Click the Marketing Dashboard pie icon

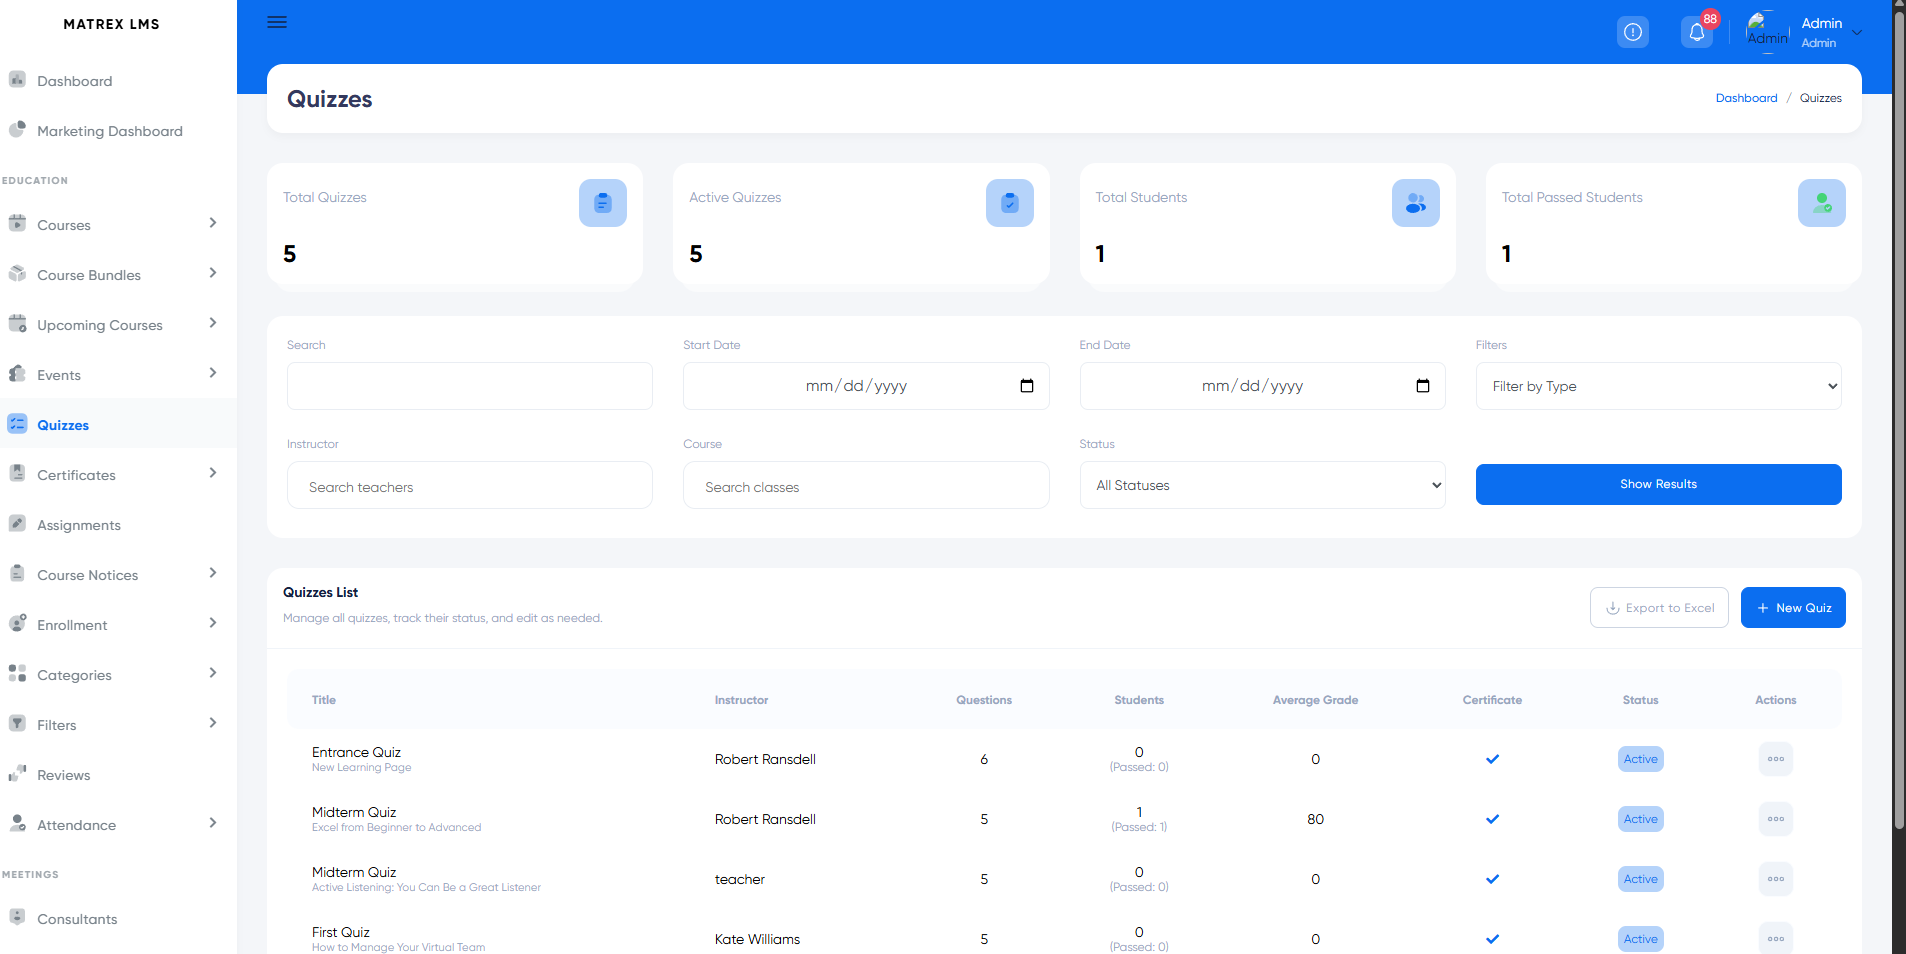17,129
